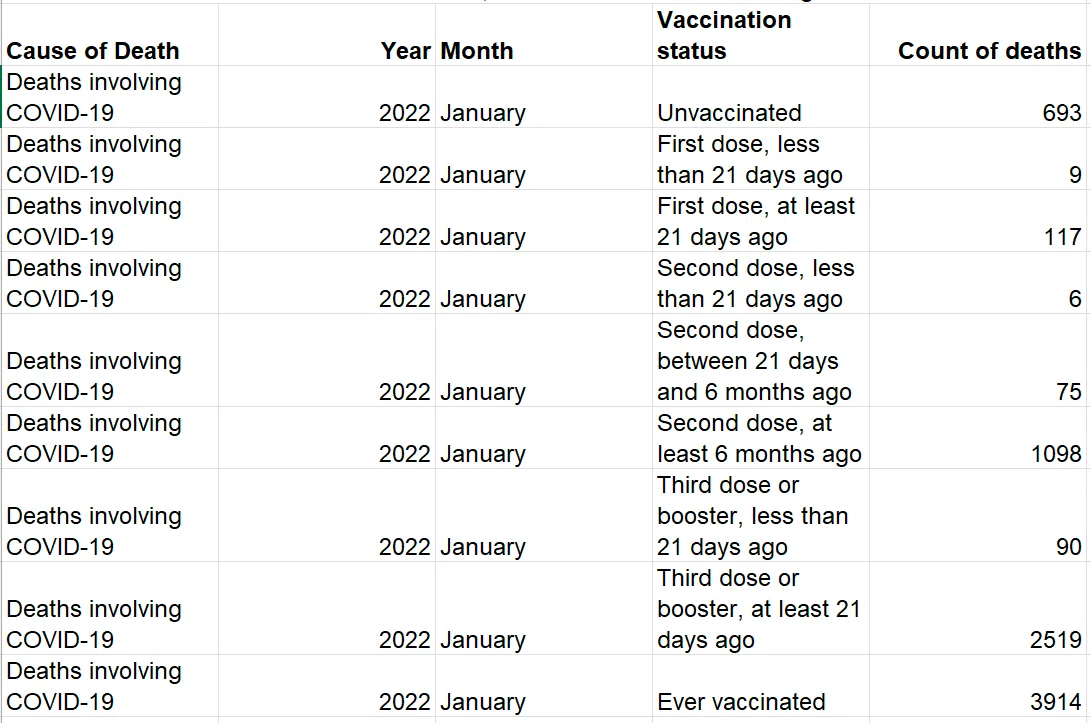Select the 'First dose, less than 21 days ago' cell

pos(761,159)
